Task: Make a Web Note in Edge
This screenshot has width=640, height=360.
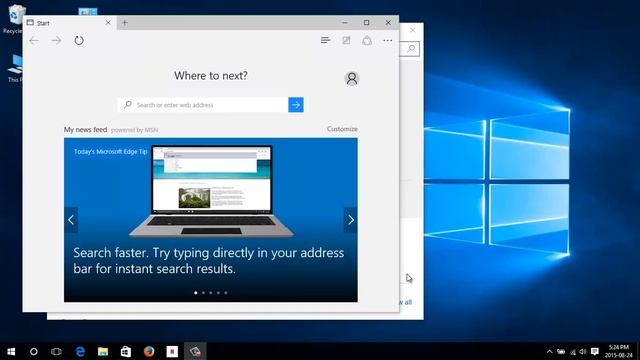Action: (x=346, y=40)
